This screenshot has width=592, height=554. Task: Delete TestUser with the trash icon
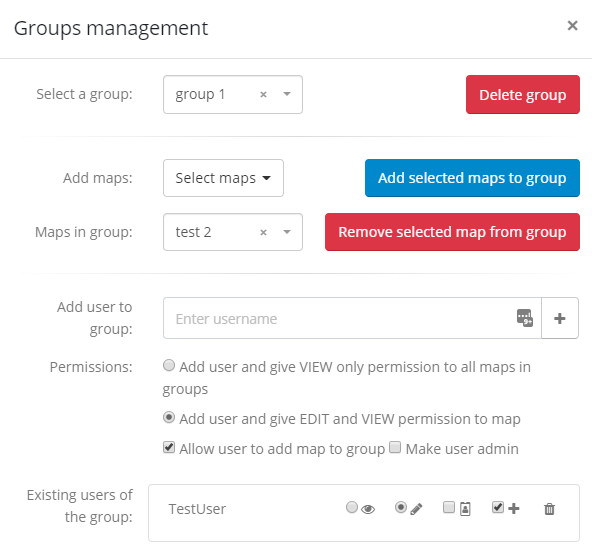point(549,509)
